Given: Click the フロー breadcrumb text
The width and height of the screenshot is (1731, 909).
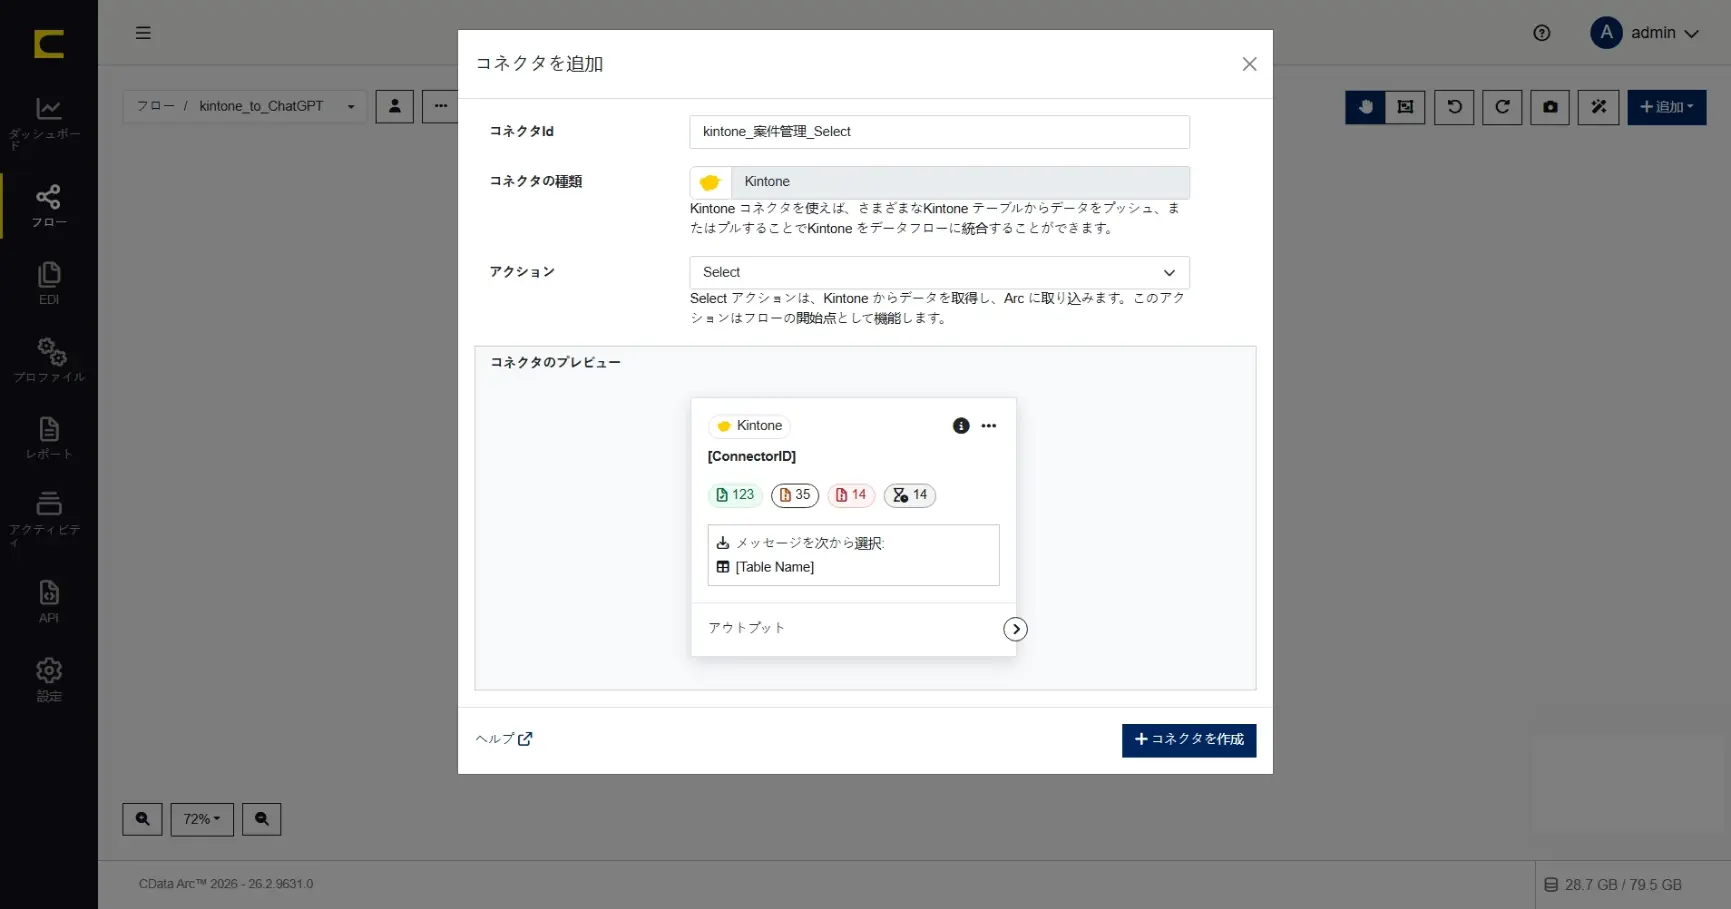Looking at the screenshot, I should (155, 106).
